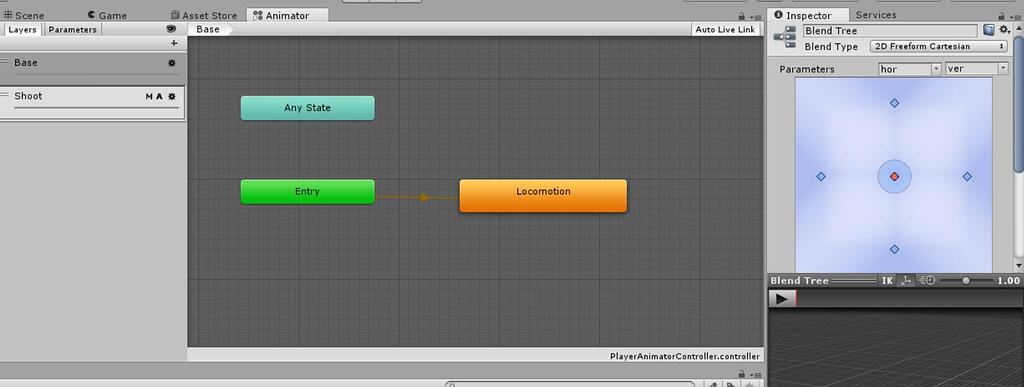
Task: Select the Locomotion state node
Action: (x=543, y=196)
